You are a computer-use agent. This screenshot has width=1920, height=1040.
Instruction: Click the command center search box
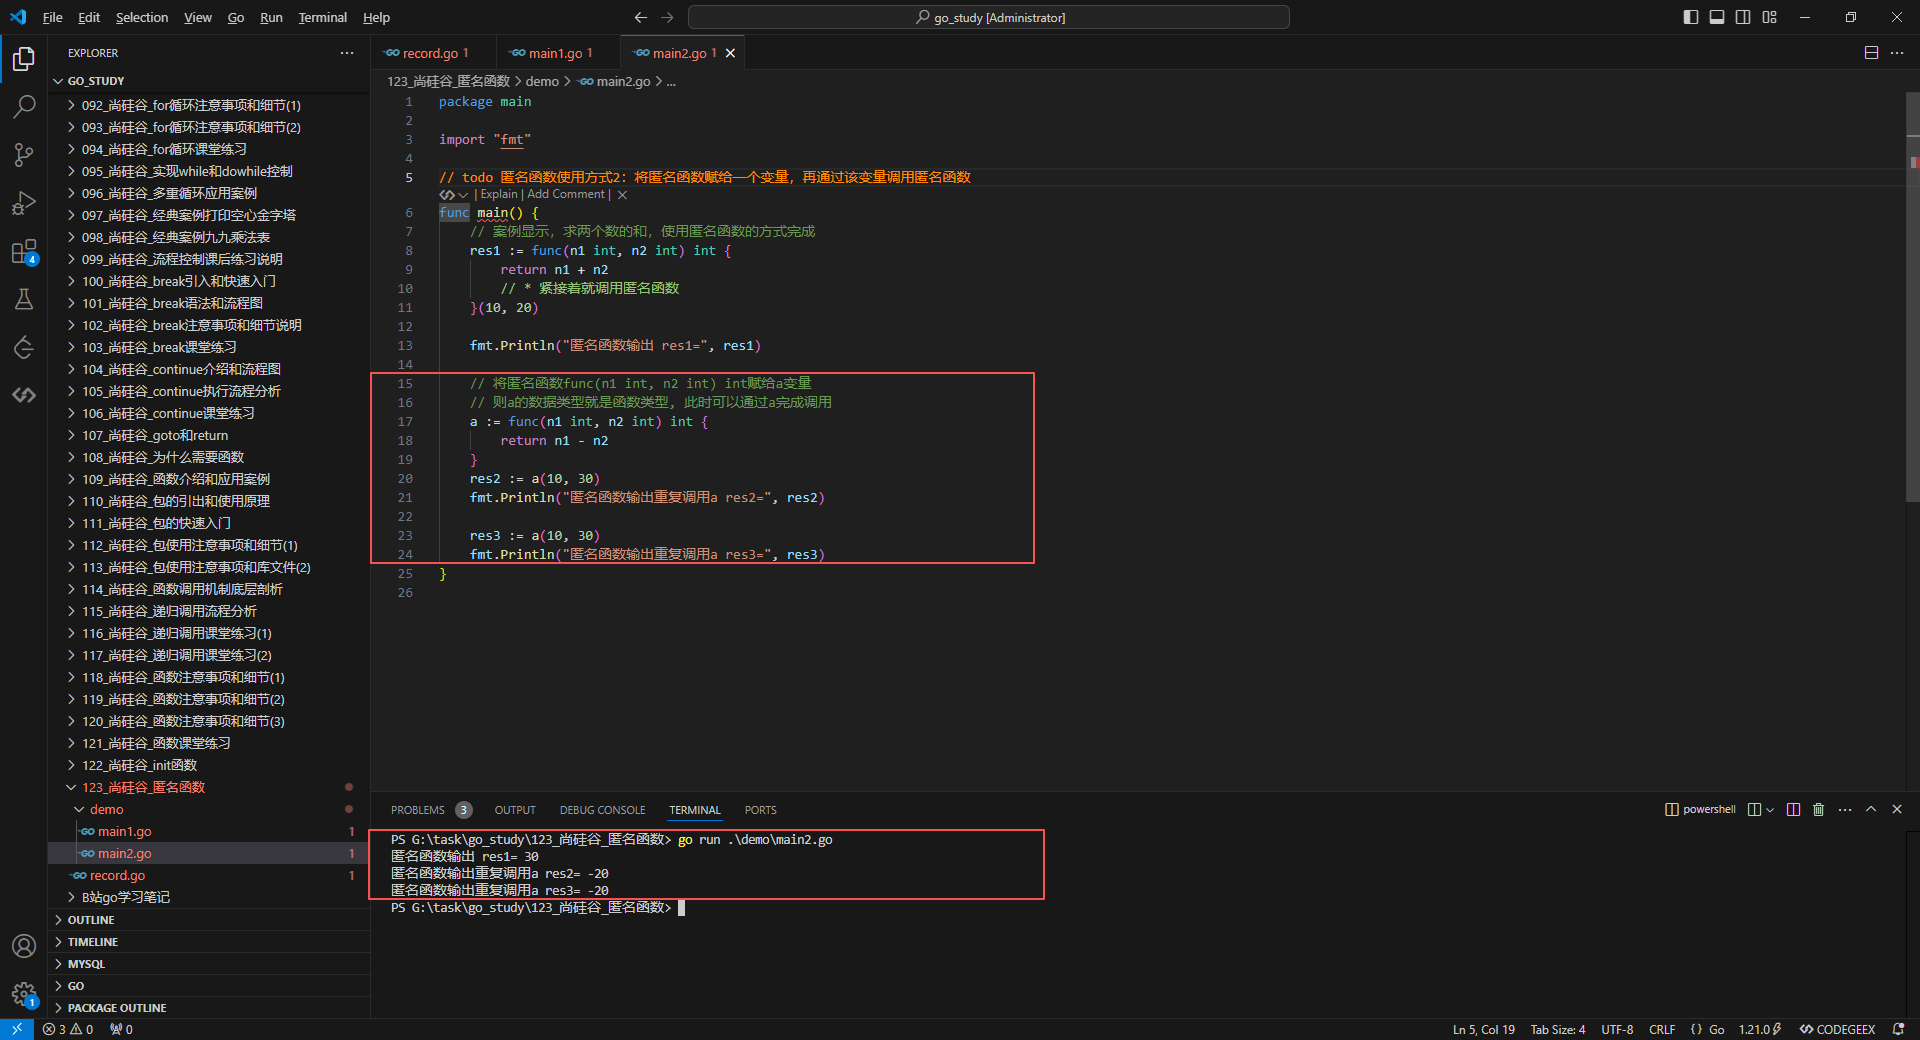click(989, 17)
